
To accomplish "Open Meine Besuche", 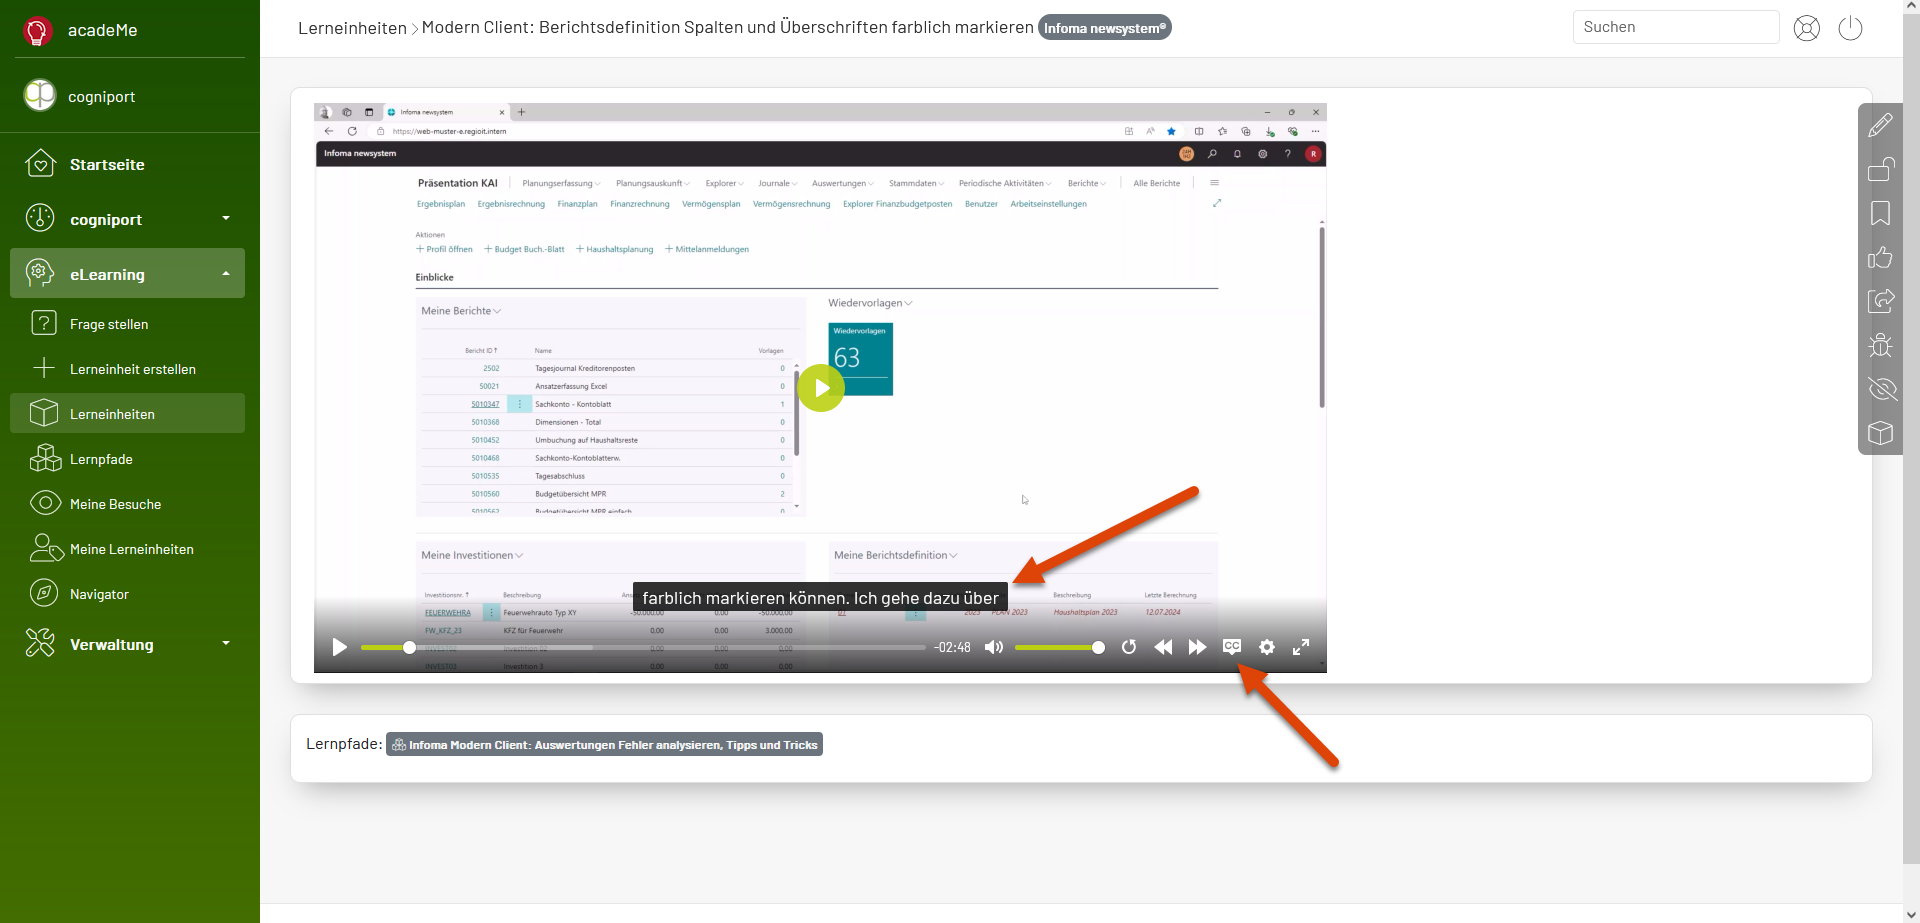I will click(115, 504).
